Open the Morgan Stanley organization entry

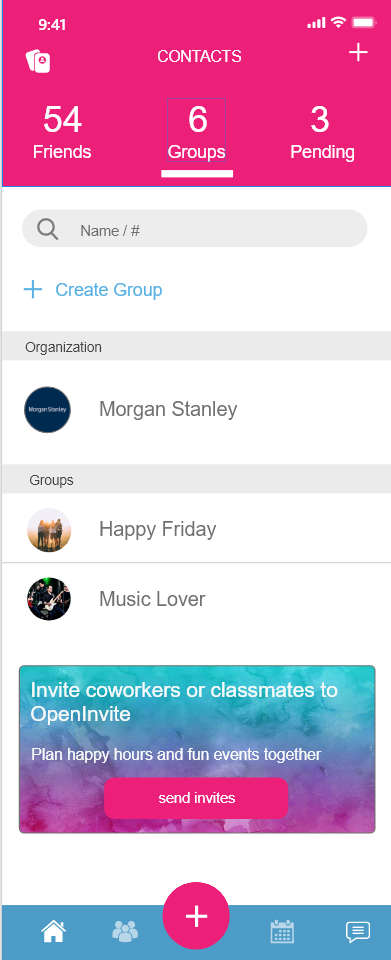pyautogui.click(x=196, y=410)
